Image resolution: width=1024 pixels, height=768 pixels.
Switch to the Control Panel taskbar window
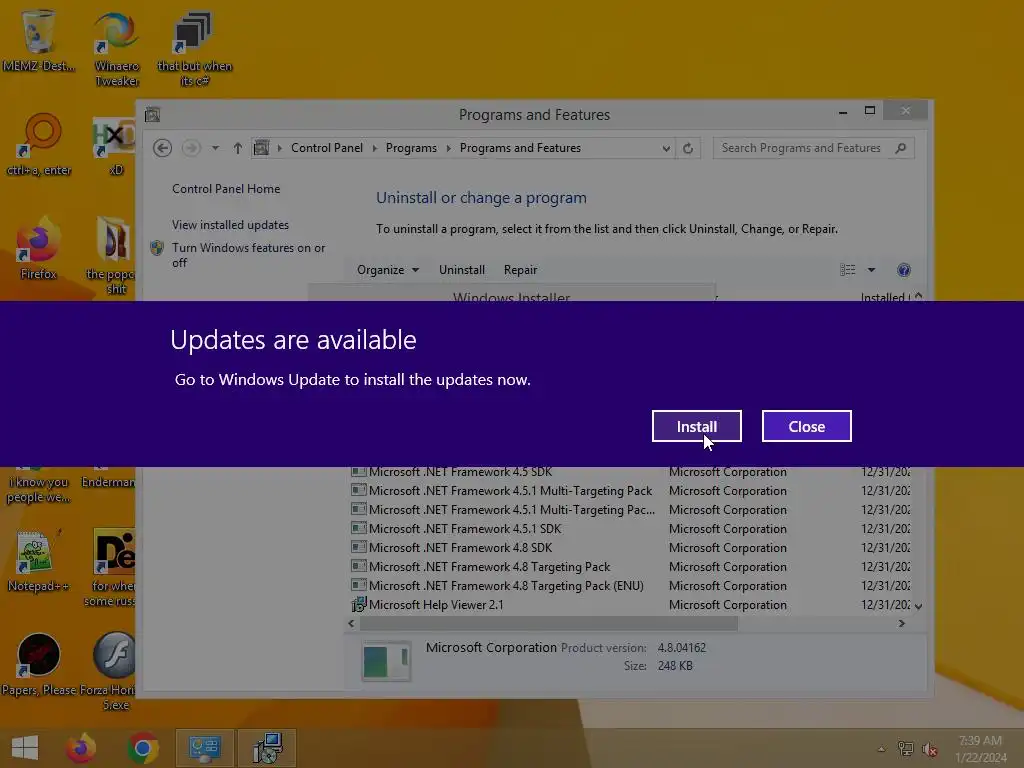point(204,748)
